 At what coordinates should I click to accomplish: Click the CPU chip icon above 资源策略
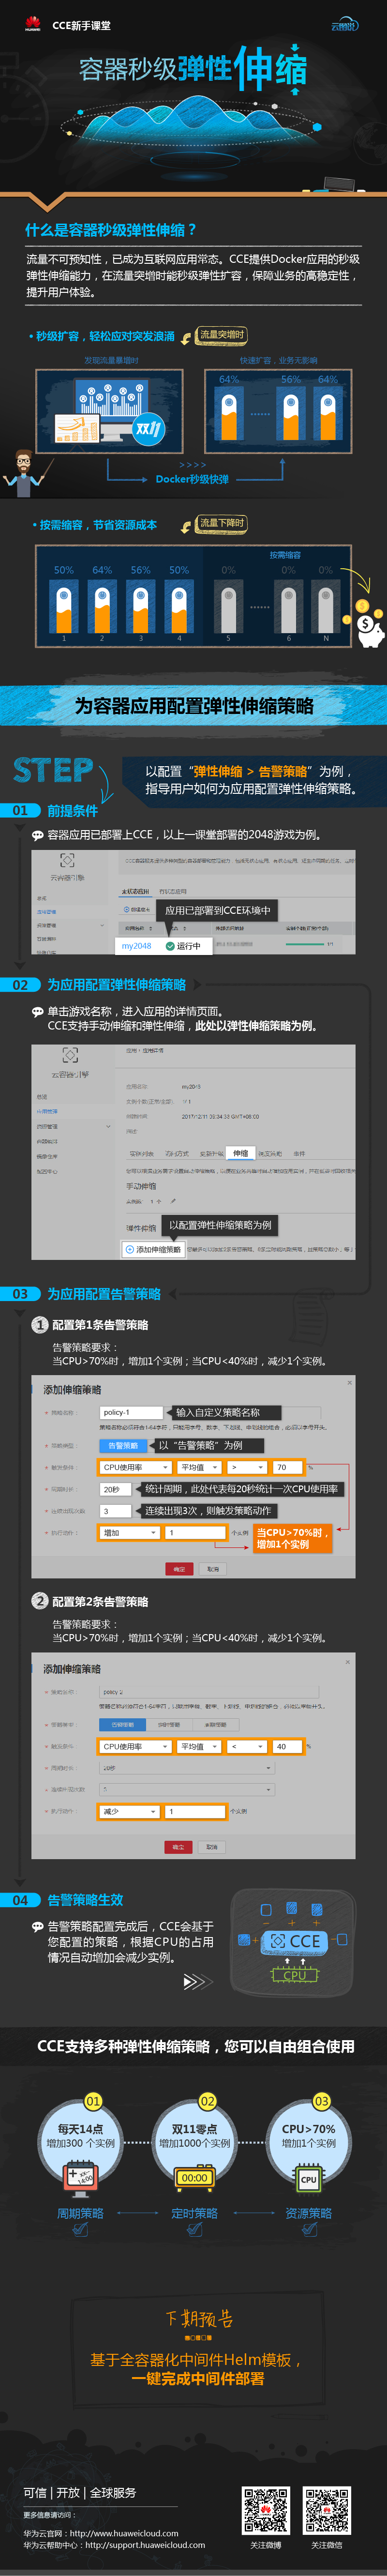(x=308, y=2178)
